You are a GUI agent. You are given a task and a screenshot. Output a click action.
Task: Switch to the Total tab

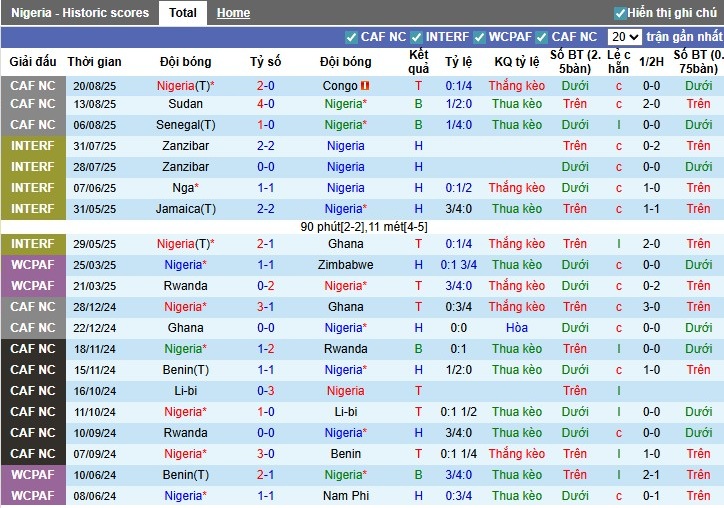point(183,12)
